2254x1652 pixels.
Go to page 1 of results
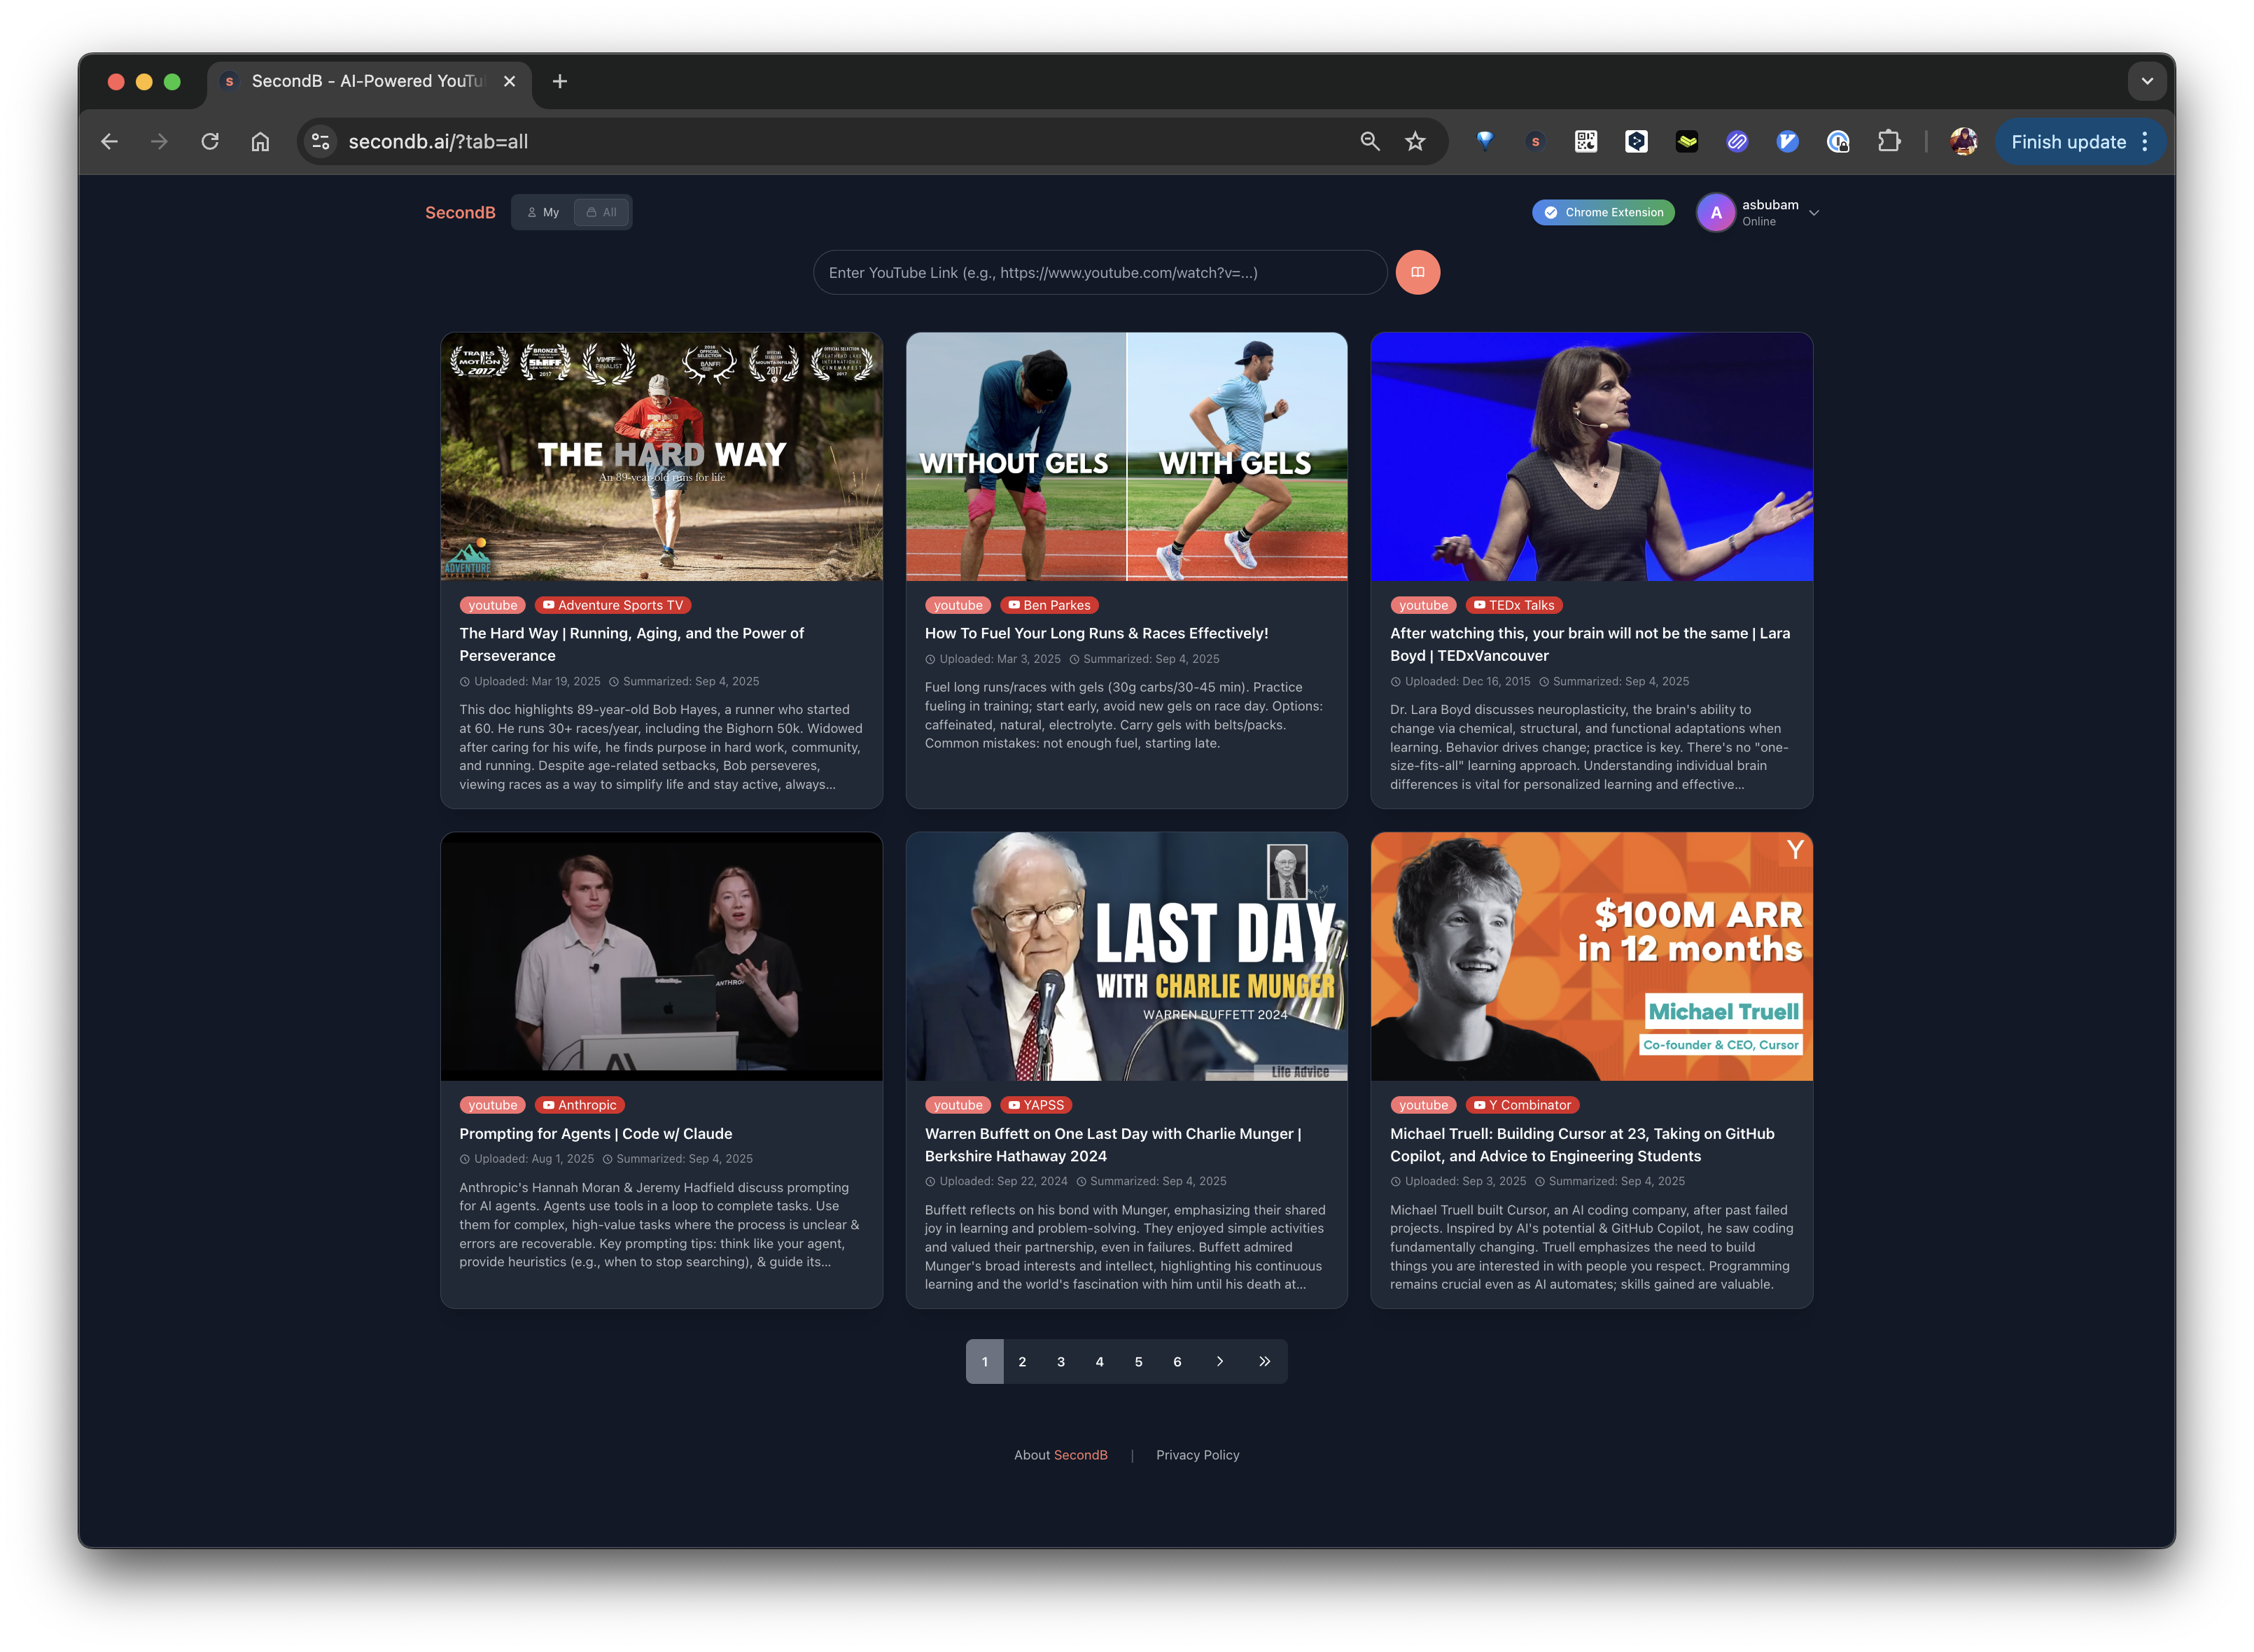pos(985,1361)
